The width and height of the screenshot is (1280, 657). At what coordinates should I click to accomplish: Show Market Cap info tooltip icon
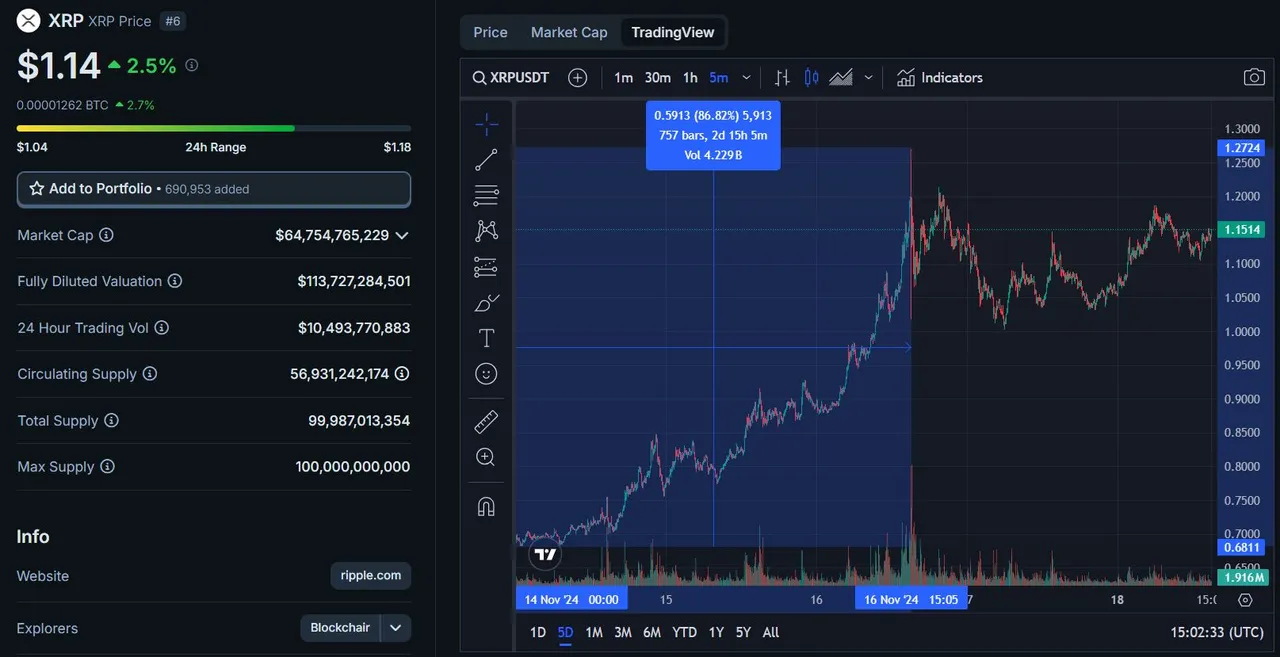(x=106, y=235)
